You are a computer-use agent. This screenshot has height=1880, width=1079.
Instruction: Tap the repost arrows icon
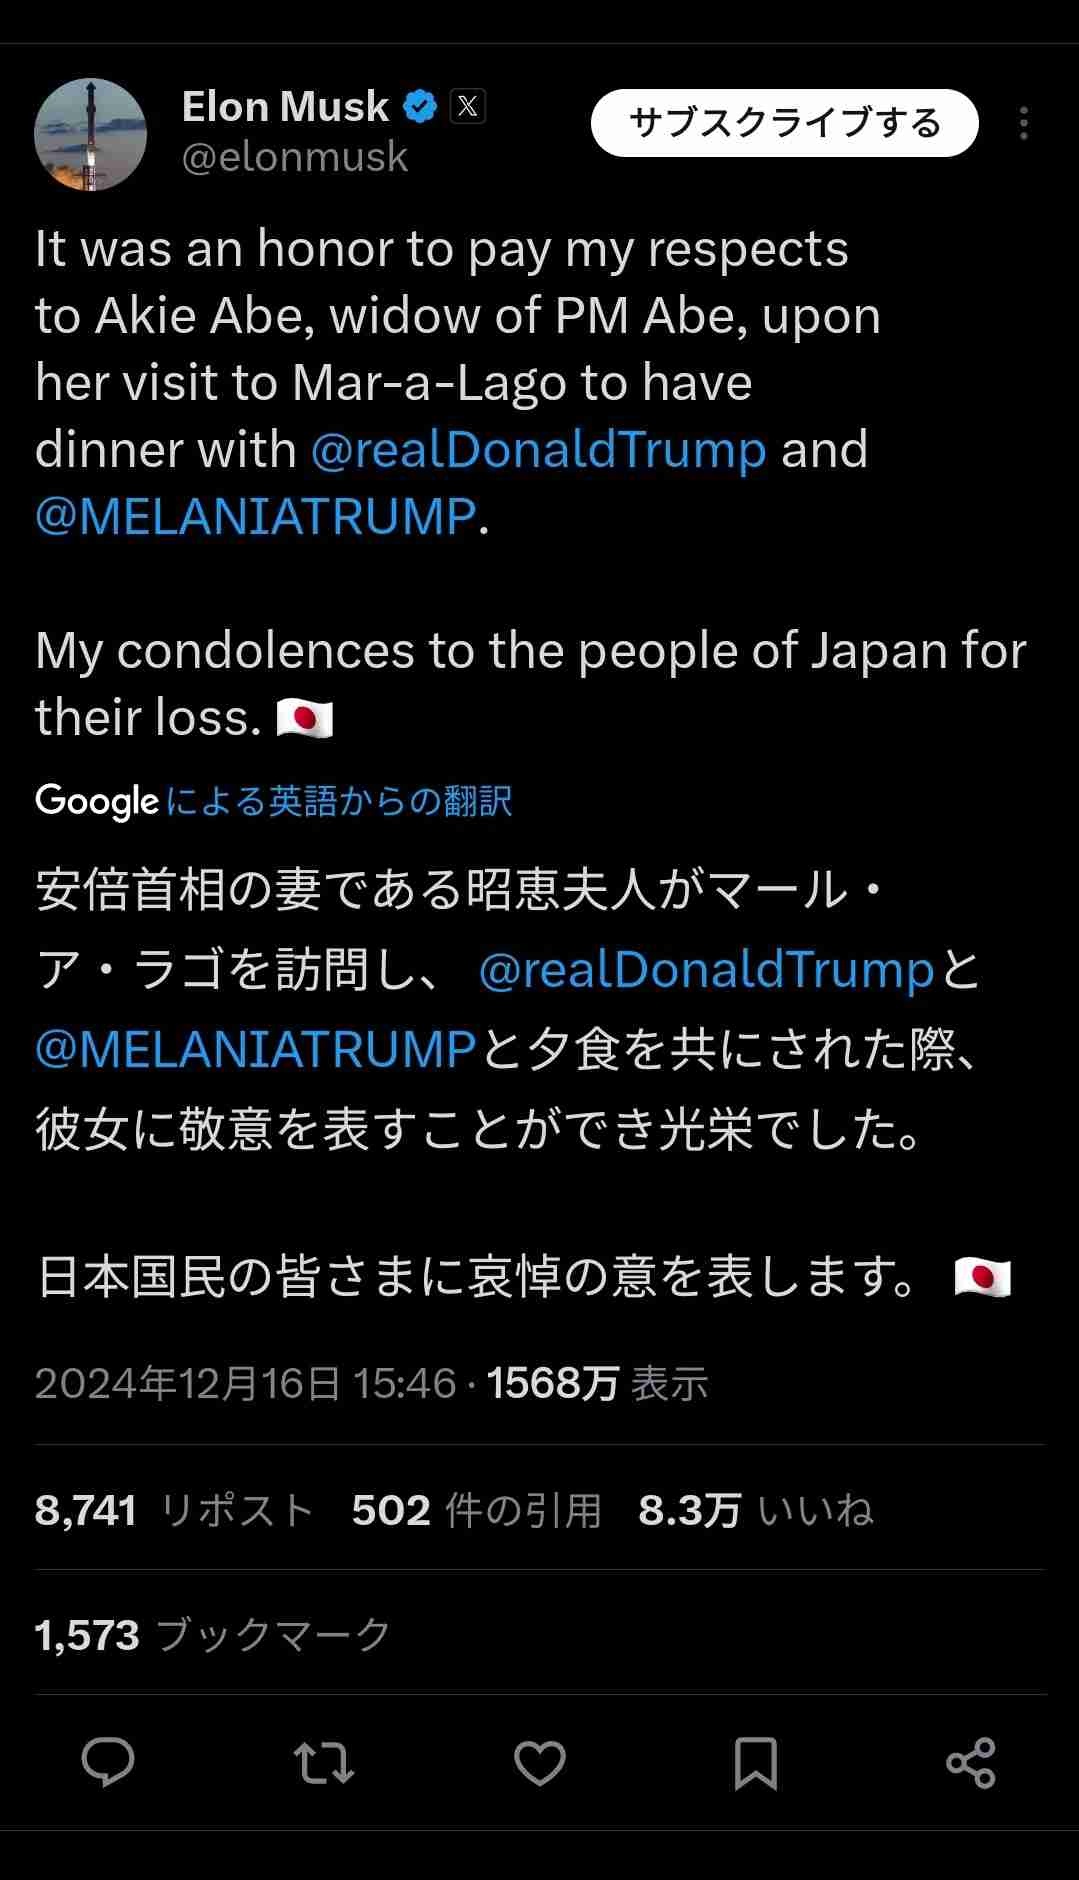pos(324,1762)
